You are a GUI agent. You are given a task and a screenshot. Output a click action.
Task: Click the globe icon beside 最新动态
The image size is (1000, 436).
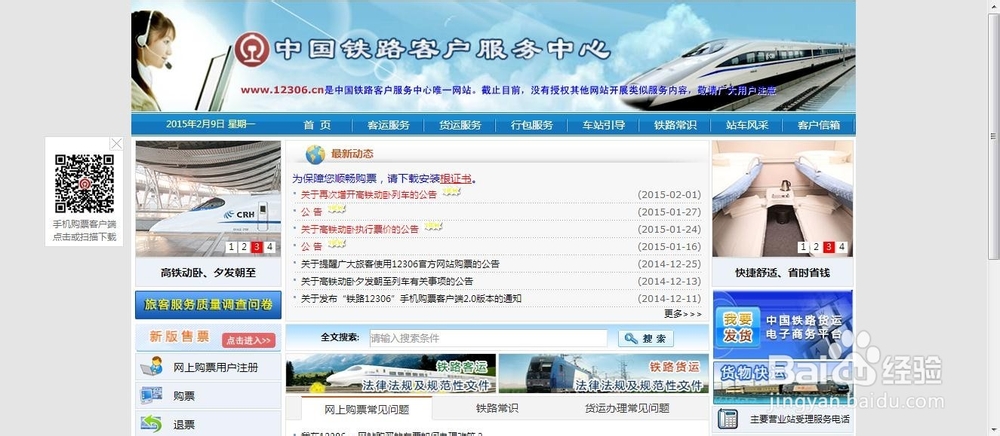(x=315, y=154)
